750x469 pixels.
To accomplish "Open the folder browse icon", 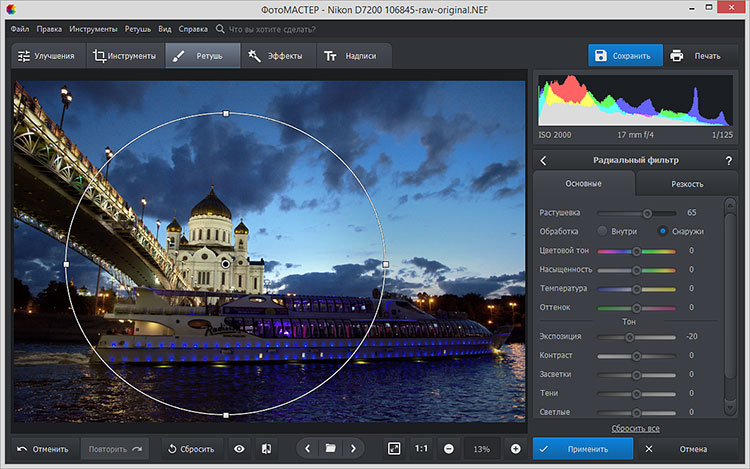I will (330, 449).
